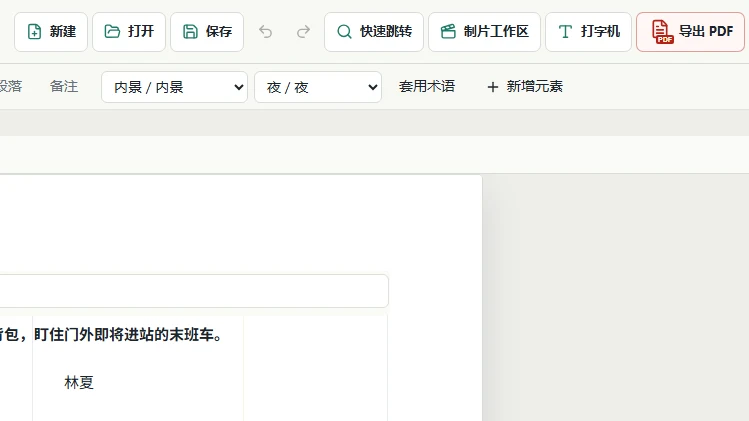The width and height of the screenshot is (749, 421).
Task: Click the 新建 new file button
Action: point(51,32)
